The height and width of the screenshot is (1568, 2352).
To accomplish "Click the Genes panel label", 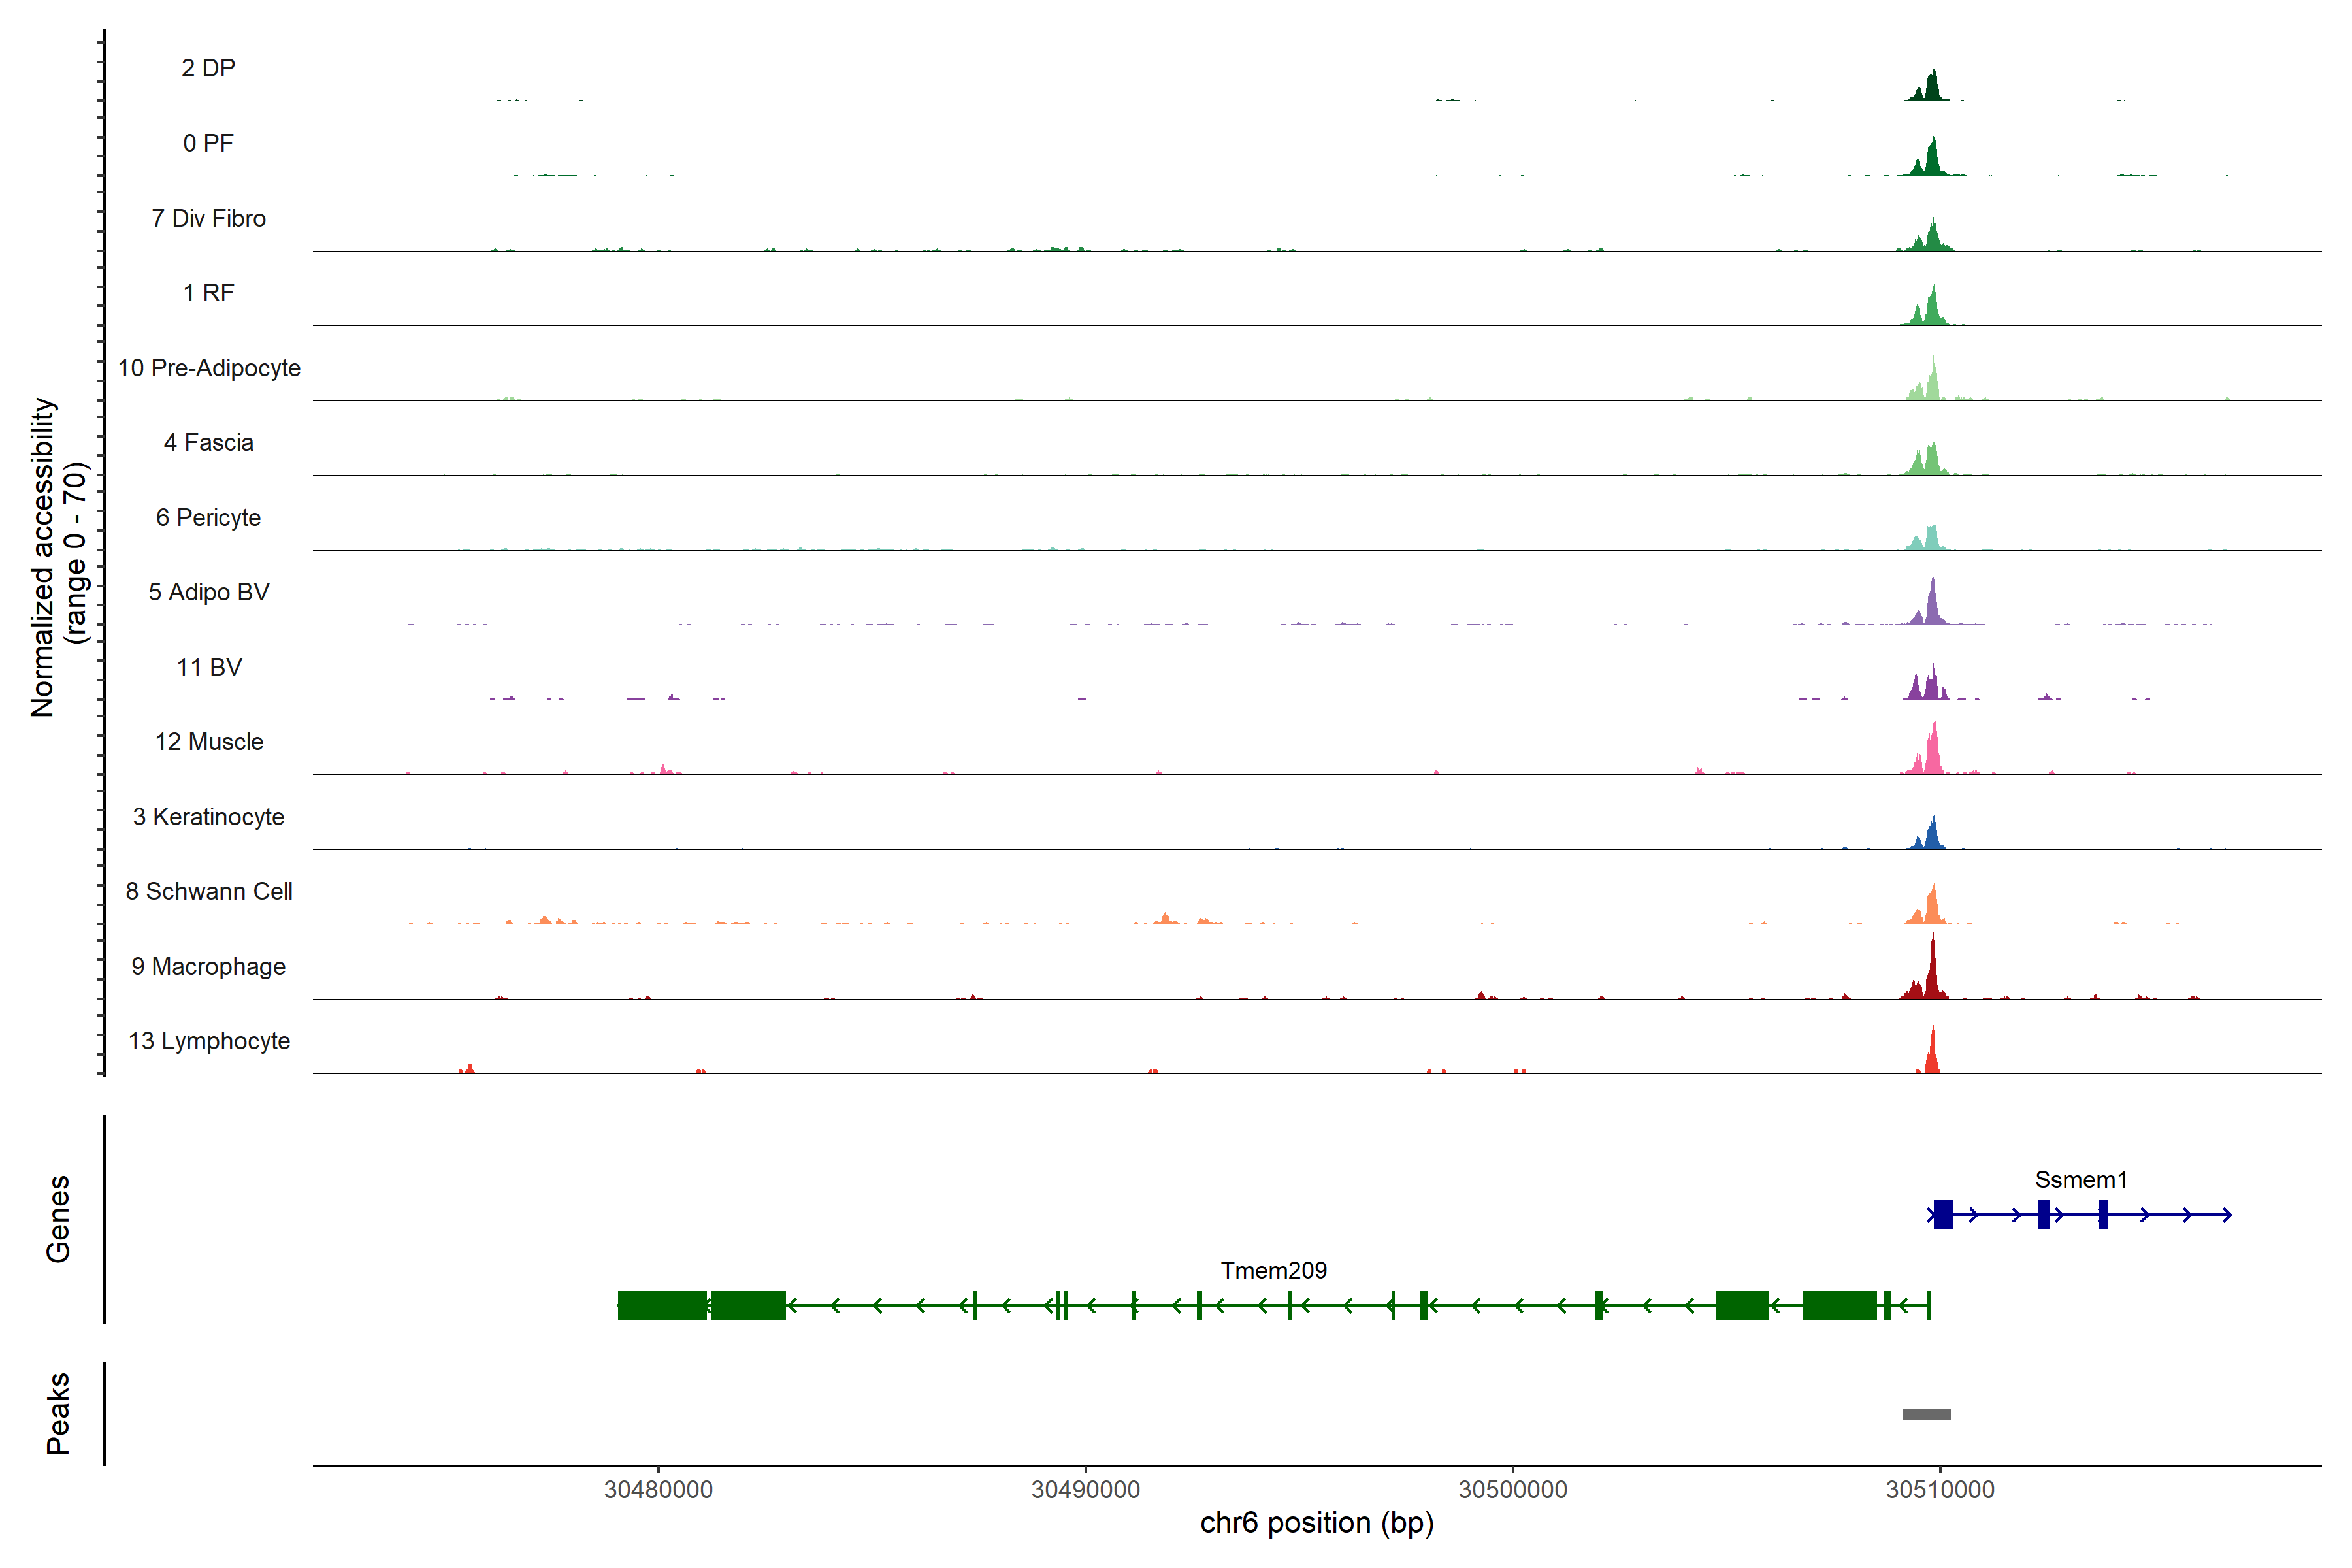I will pyautogui.click(x=58, y=1218).
